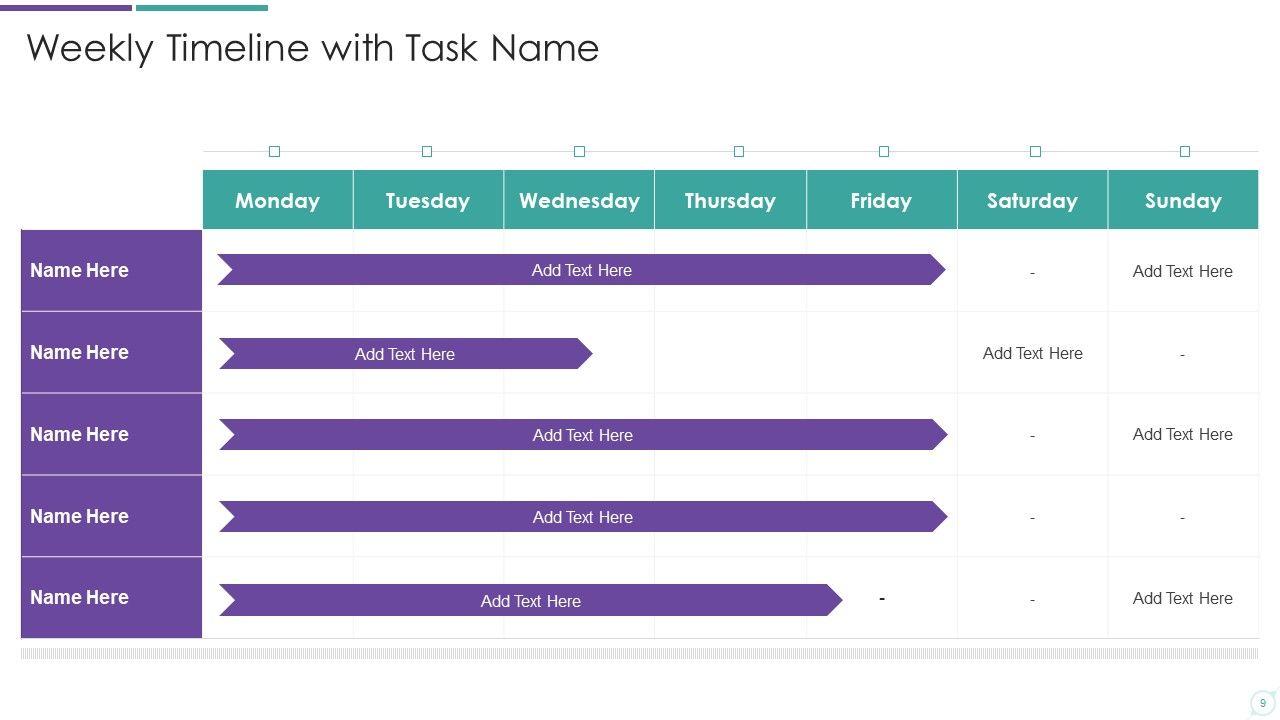This screenshot has height=720, width=1280.
Task: Select the third row's Name Here label
Action: click(x=80, y=434)
